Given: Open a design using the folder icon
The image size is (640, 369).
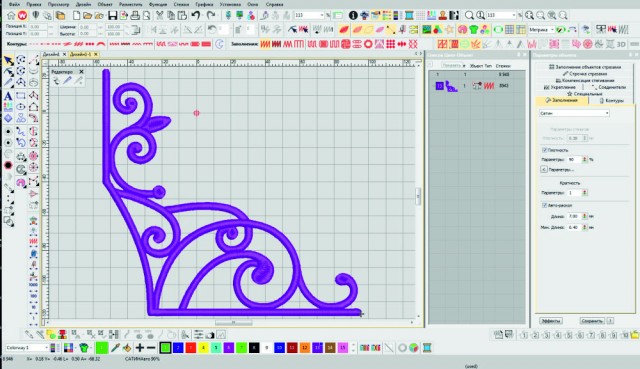Looking at the screenshot, I should 87,16.
